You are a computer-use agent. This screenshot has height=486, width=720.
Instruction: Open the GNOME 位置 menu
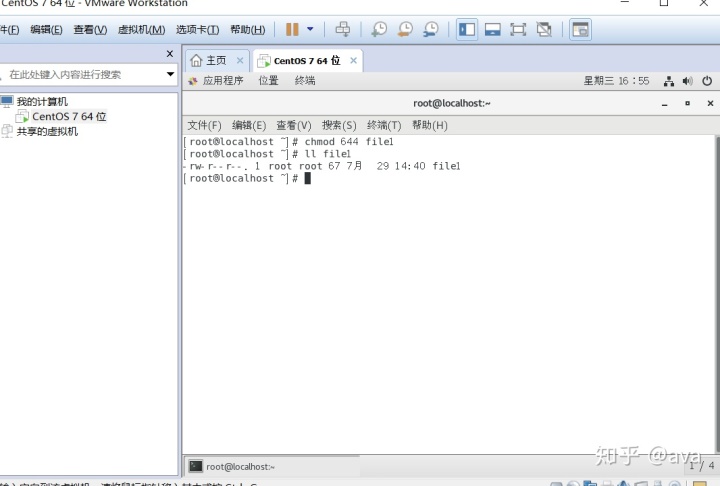(269, 81)
